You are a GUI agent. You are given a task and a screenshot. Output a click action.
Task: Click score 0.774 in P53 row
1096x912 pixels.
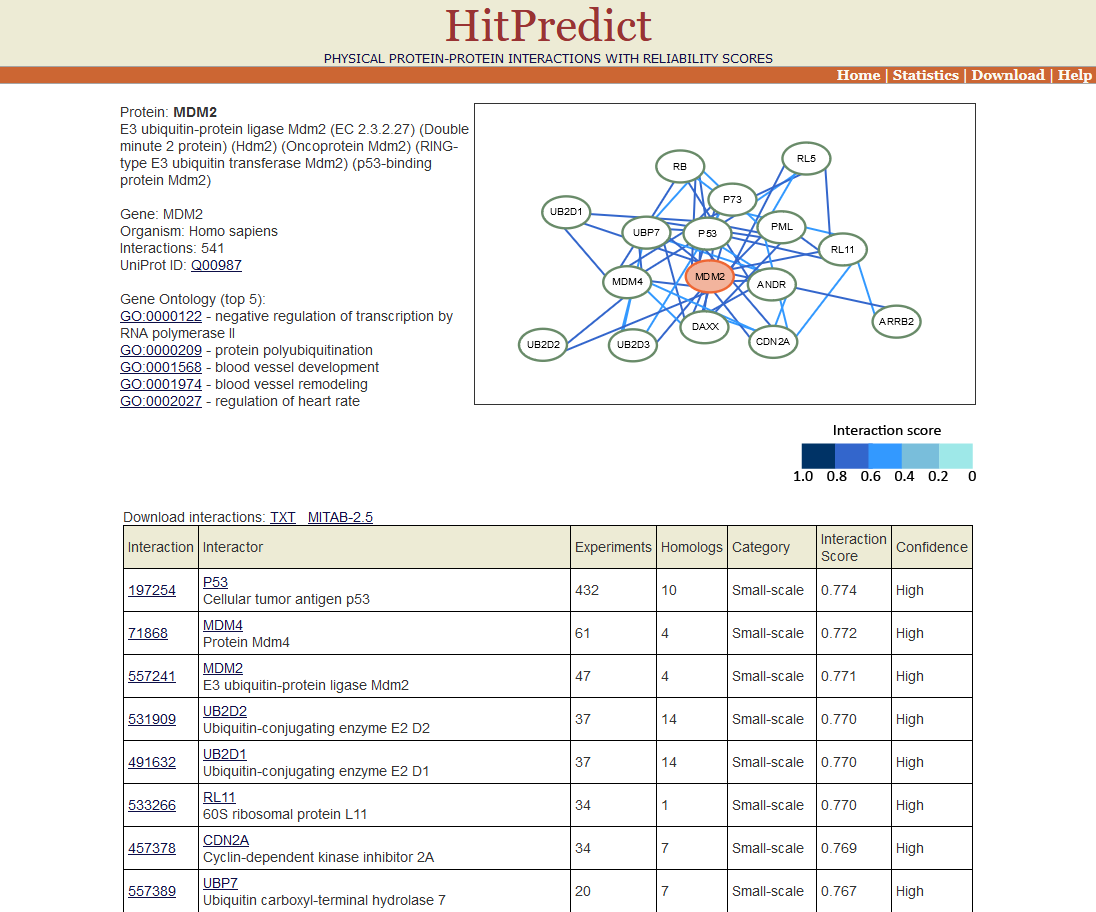[839, 591]
